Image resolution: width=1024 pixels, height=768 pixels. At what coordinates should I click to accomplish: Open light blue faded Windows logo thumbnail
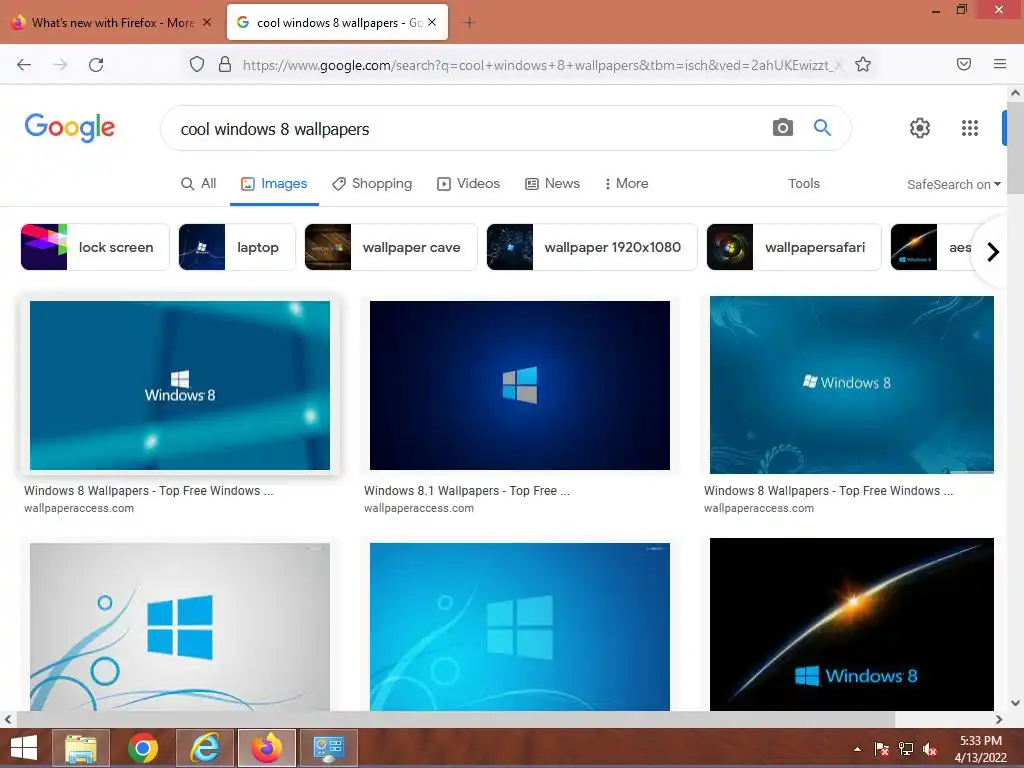point(520,627)
